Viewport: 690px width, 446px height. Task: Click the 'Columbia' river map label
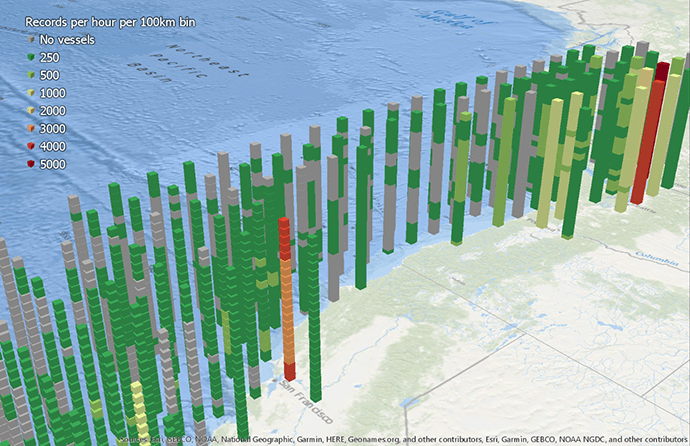[x=657, y=258]
